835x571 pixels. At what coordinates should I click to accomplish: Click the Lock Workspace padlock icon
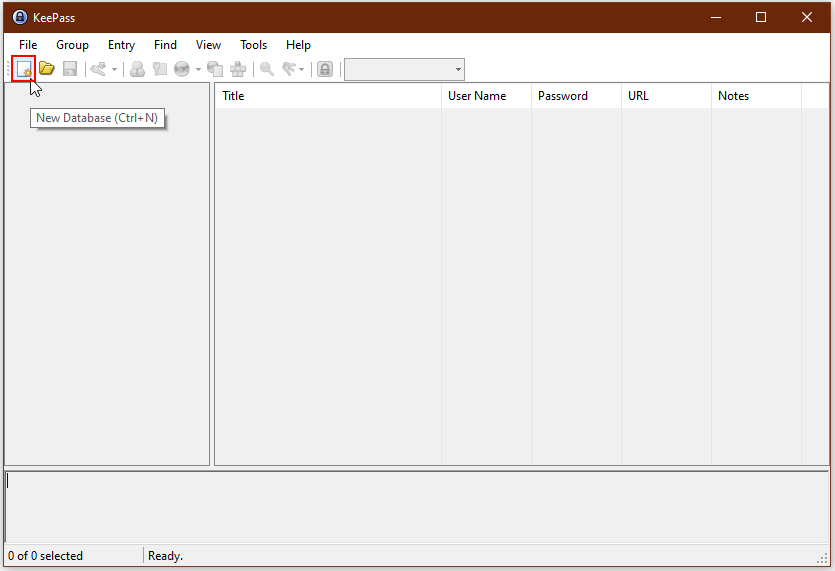pyautogui.click(x=325, y=69)
